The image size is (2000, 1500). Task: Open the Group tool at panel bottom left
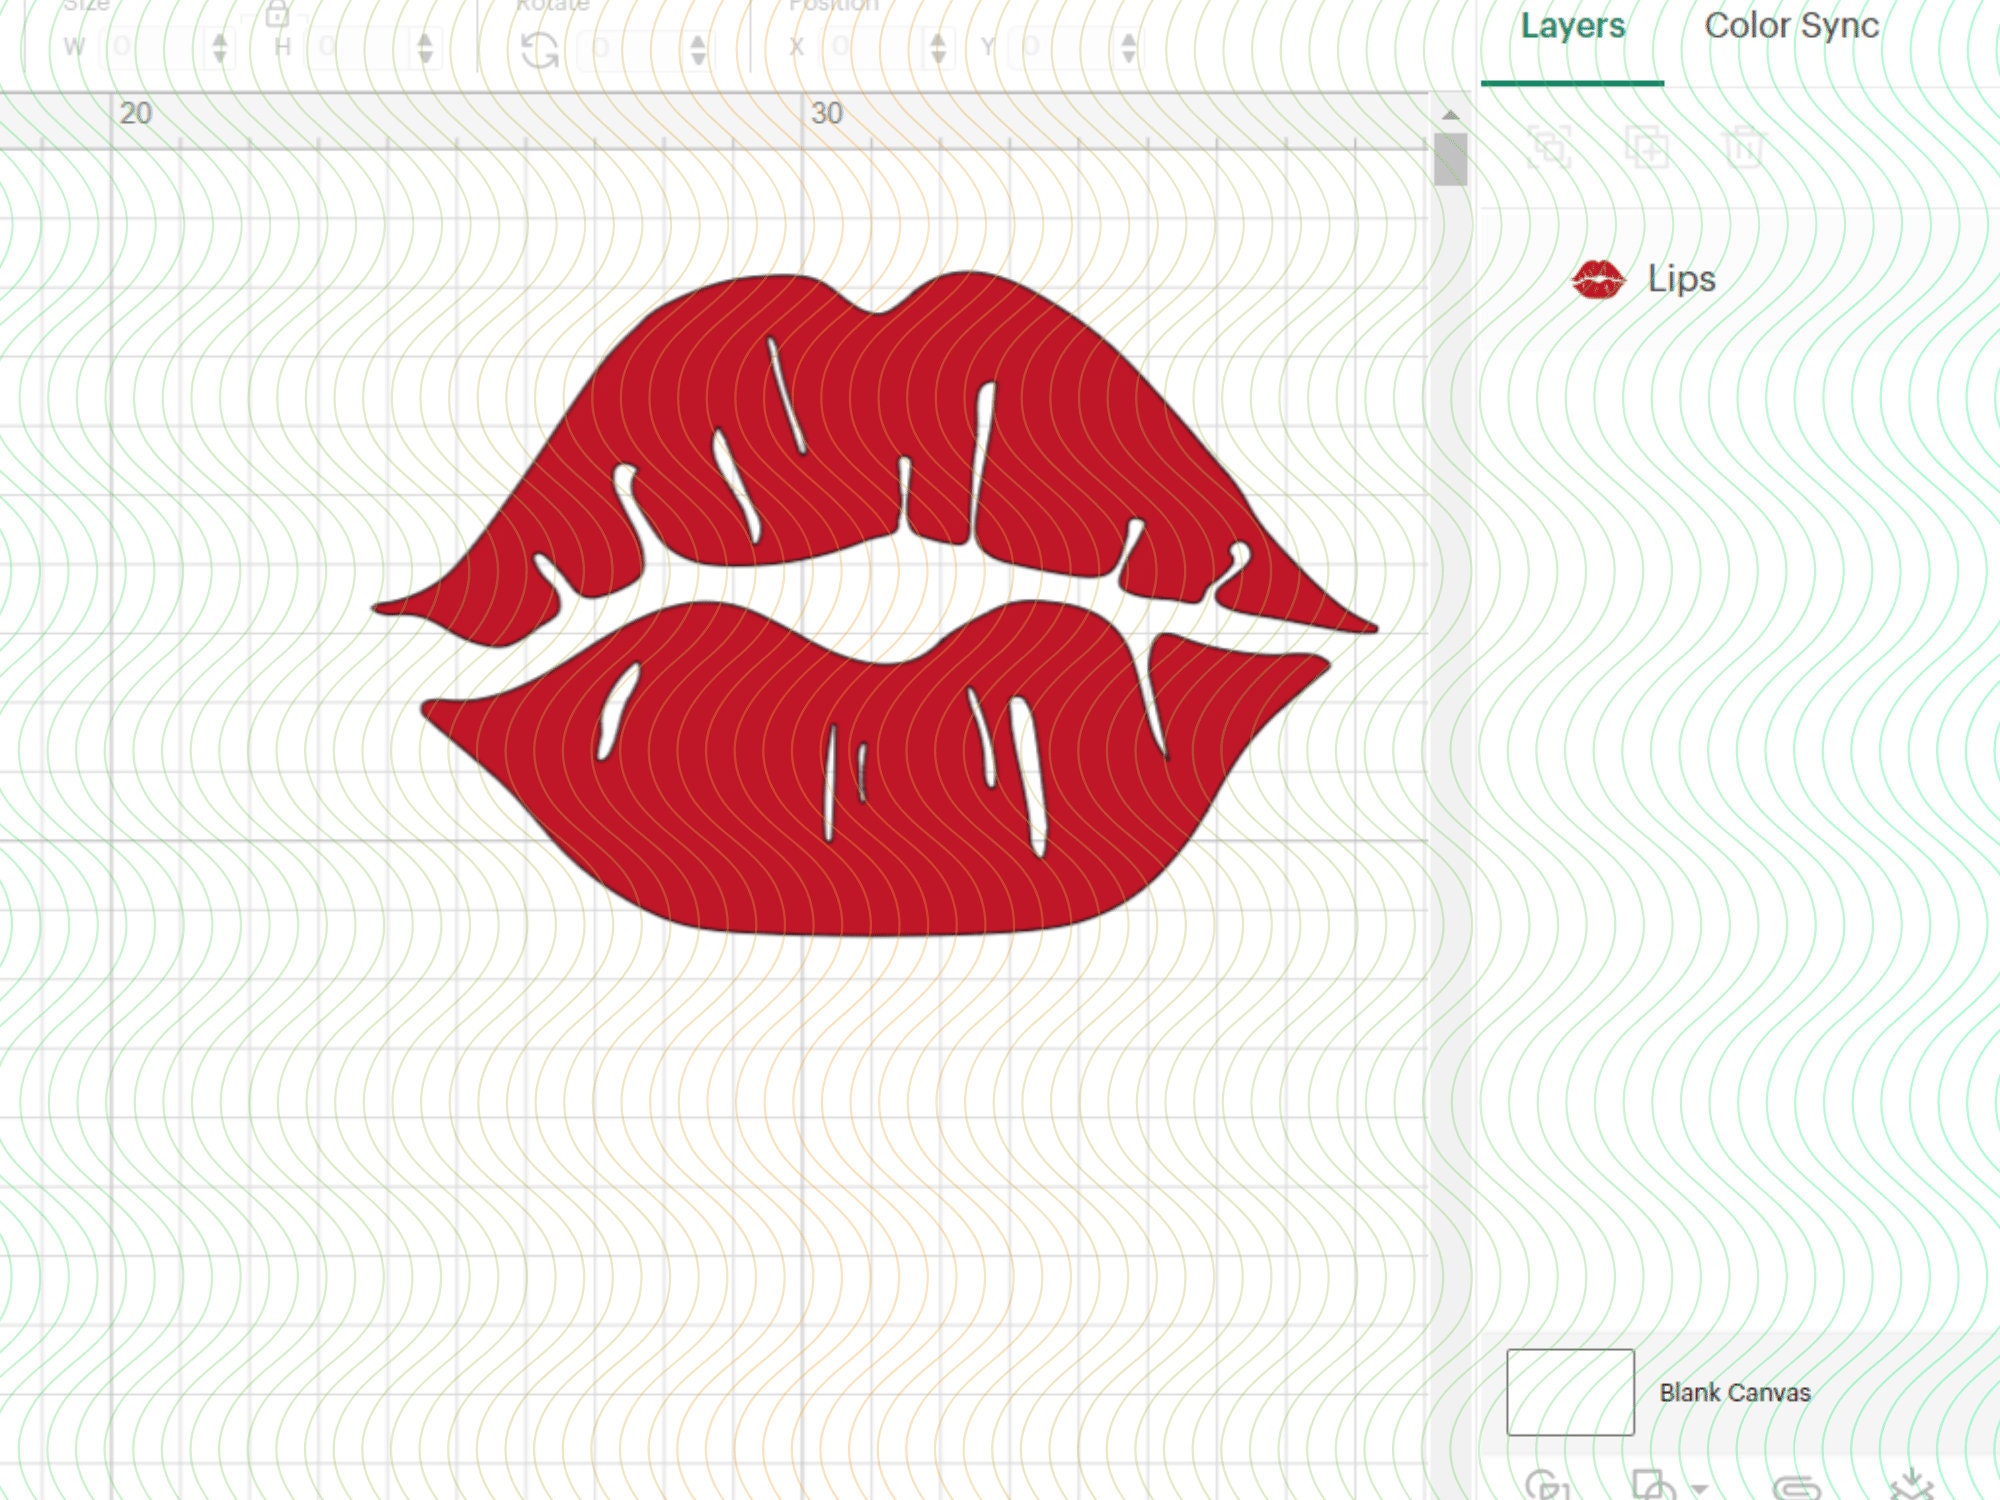click(x=1545, y=1487)
